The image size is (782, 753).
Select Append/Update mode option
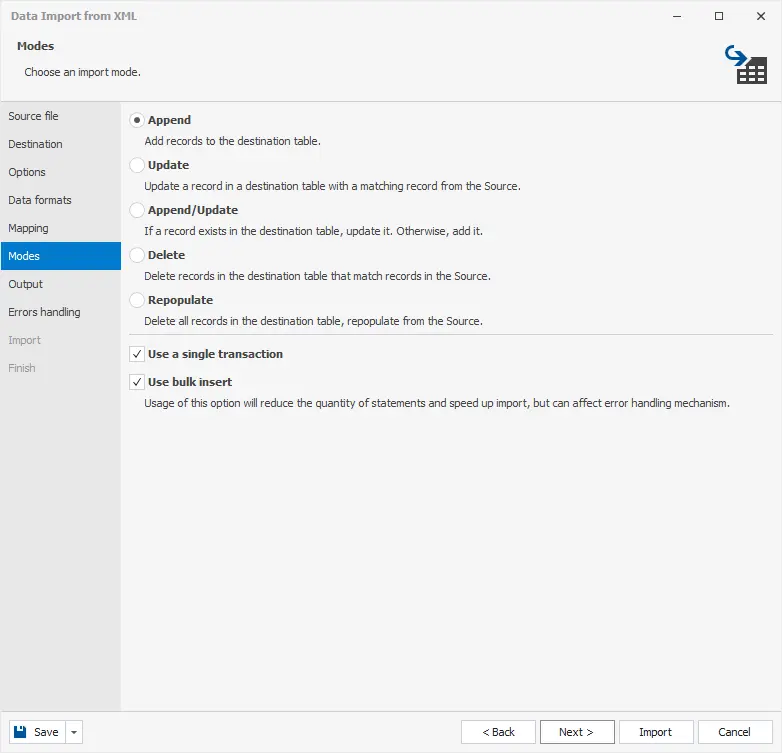point(137,210)
